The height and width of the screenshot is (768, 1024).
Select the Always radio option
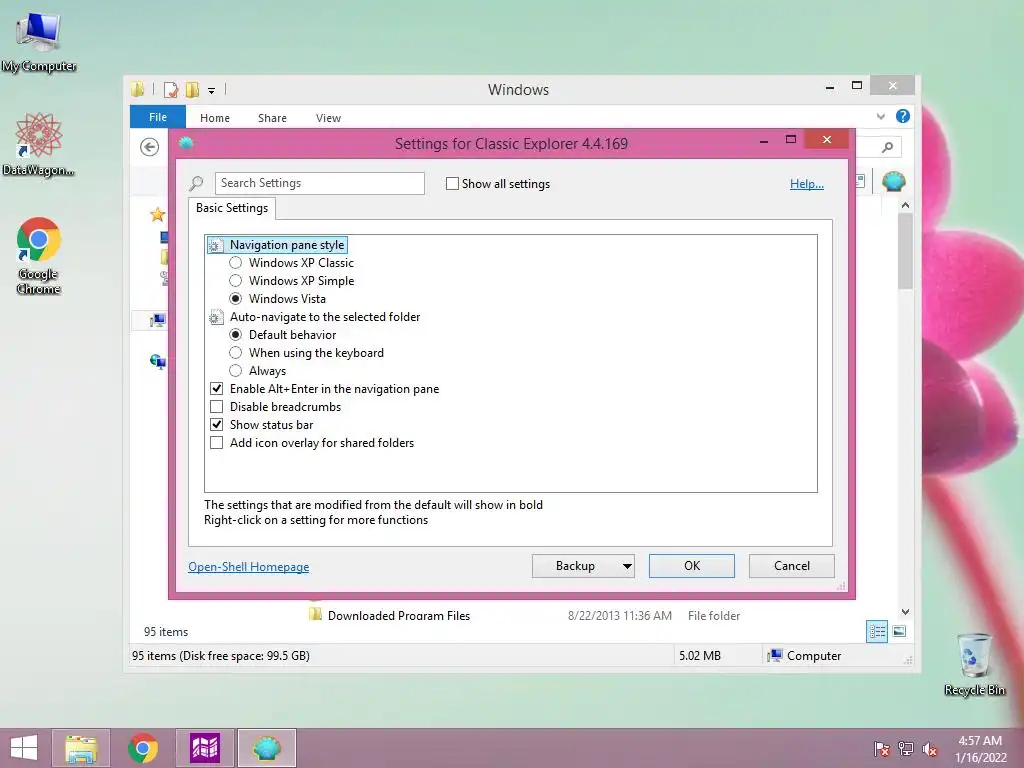pos(236,371)
